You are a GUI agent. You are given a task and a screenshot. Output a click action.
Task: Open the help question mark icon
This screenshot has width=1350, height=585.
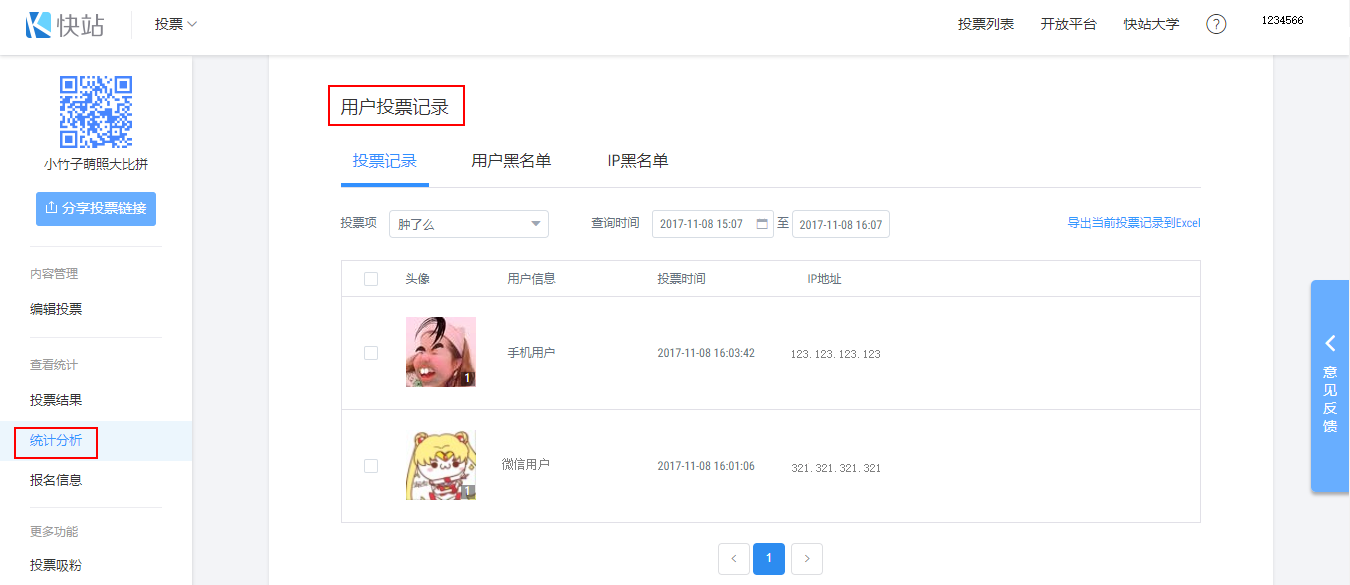[1216, 24]
